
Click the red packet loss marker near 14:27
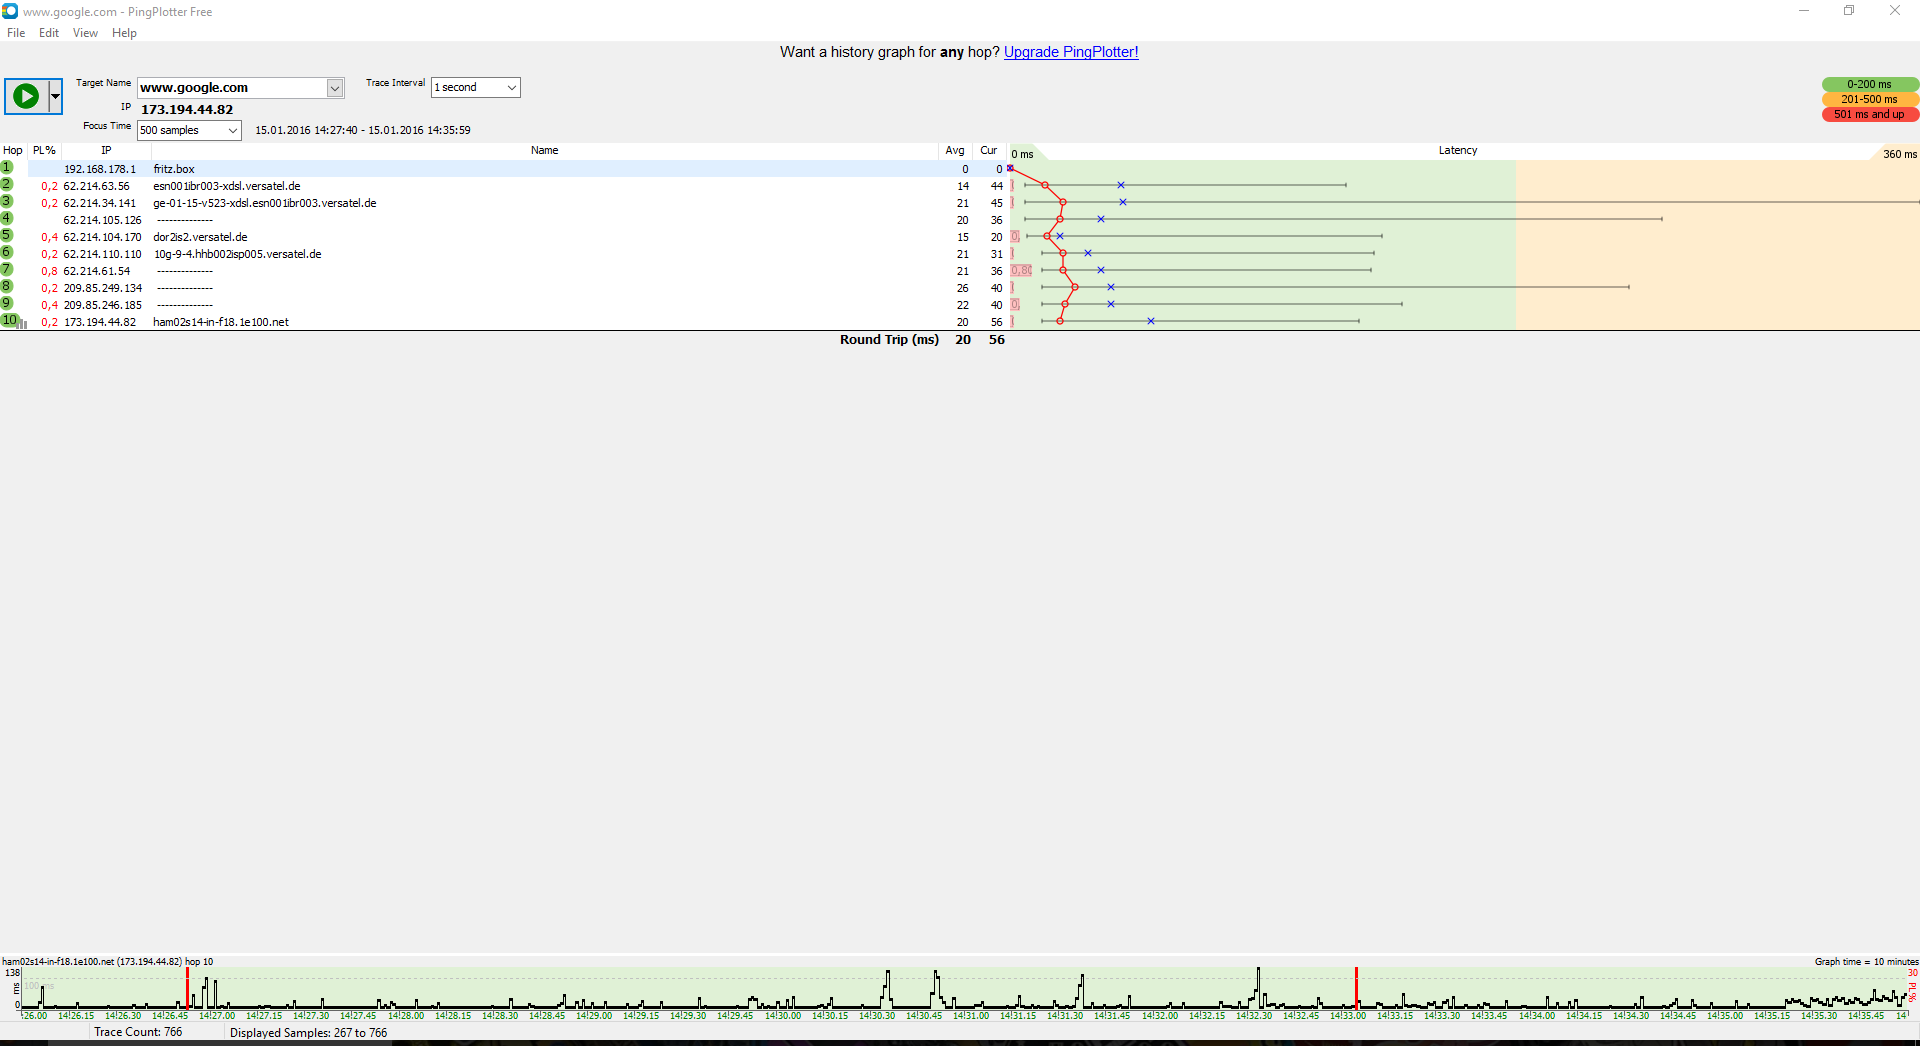[187, 988]
